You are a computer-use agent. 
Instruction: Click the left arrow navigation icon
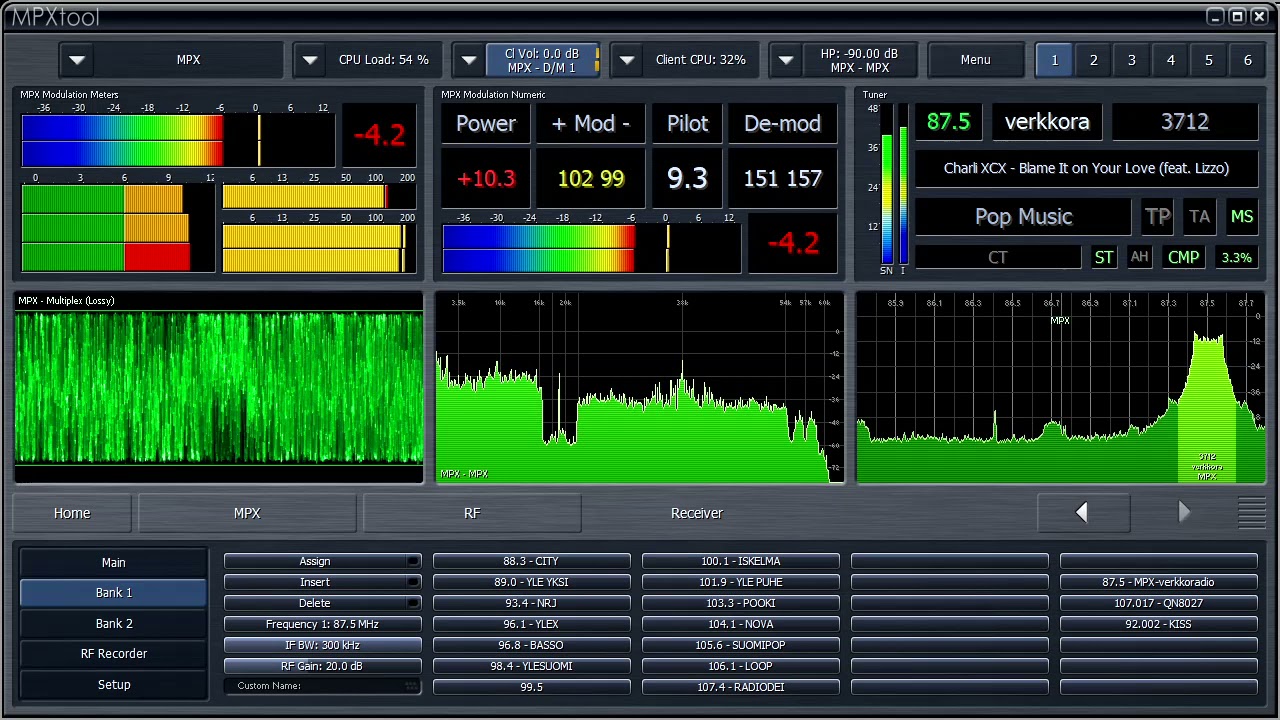(x=1081, y=513)
